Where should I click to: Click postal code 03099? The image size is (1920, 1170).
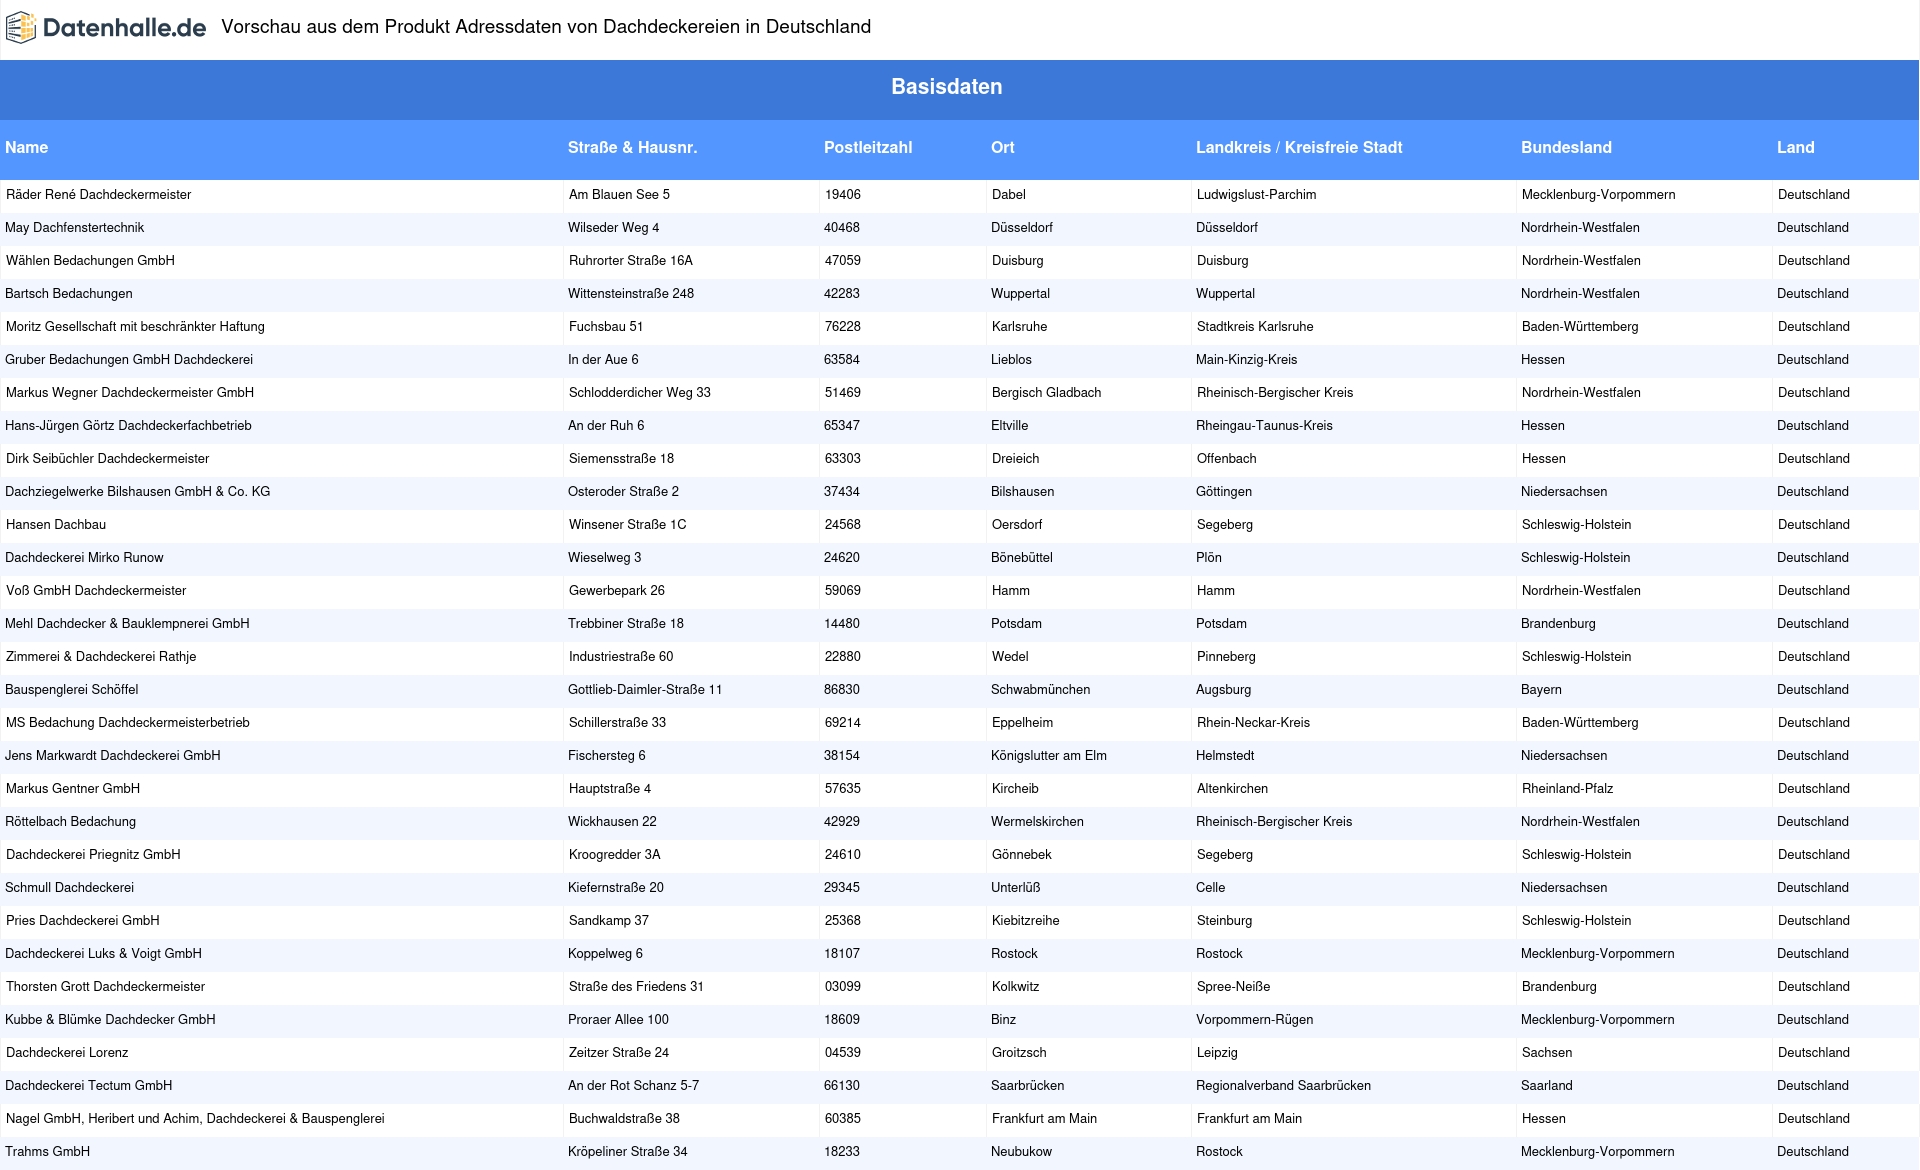pyautogui.click(x=842, y=987)
